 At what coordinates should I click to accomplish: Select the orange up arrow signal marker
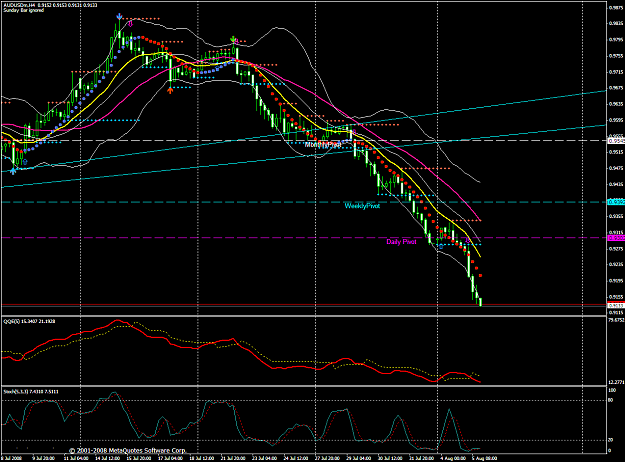pos(170,90)
